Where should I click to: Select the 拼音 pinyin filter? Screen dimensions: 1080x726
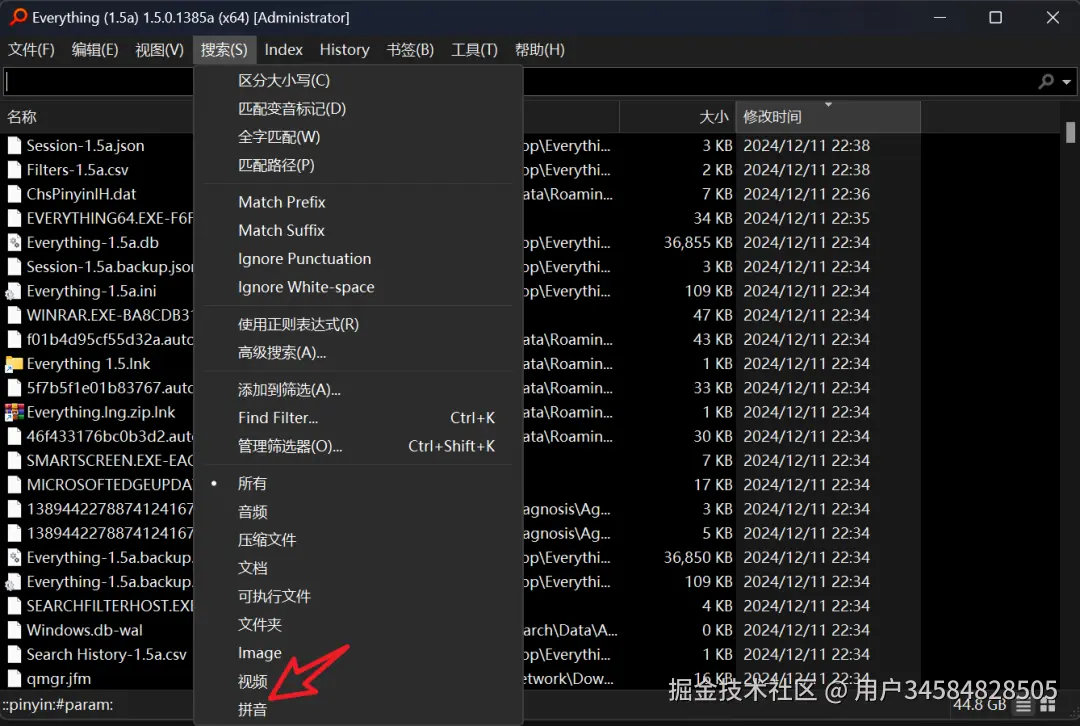(x=359, y=709)
